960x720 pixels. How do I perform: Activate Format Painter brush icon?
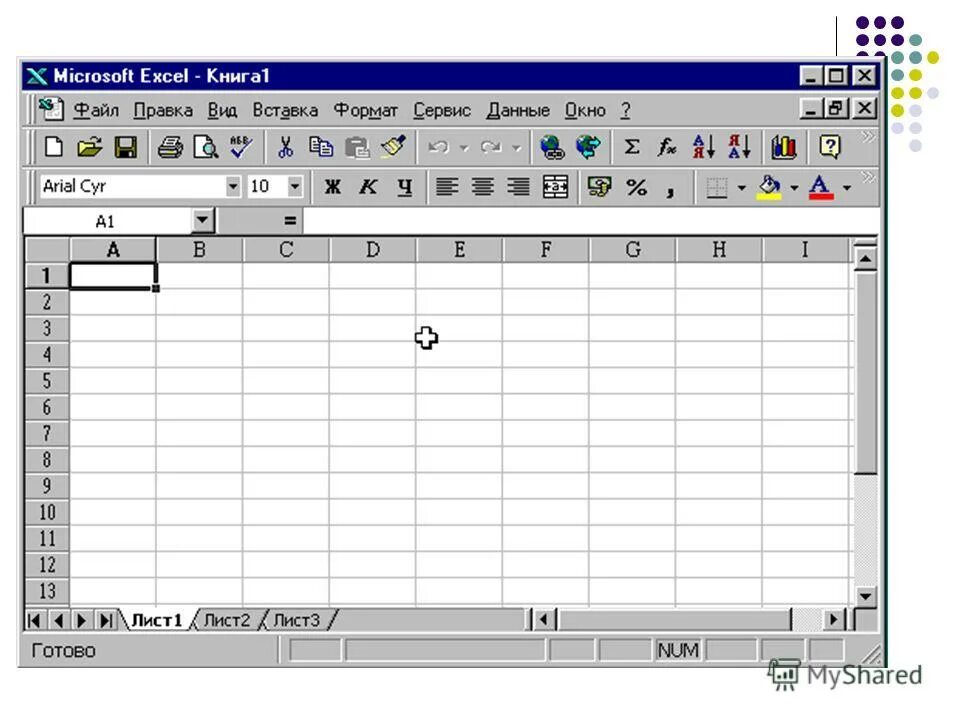coord(393,147)
